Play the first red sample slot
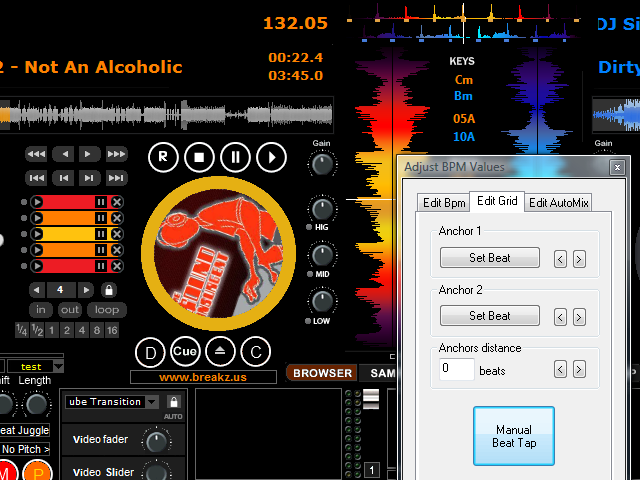 37,202
